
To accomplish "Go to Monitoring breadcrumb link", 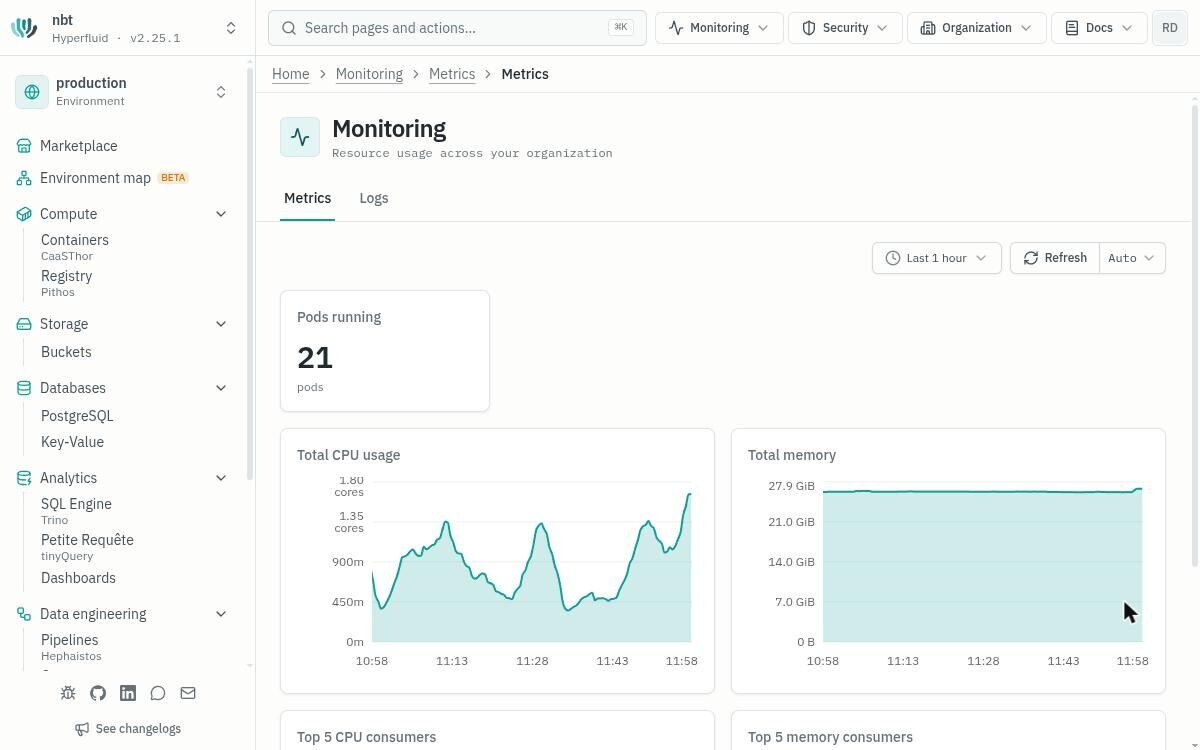I will [369, 74].
